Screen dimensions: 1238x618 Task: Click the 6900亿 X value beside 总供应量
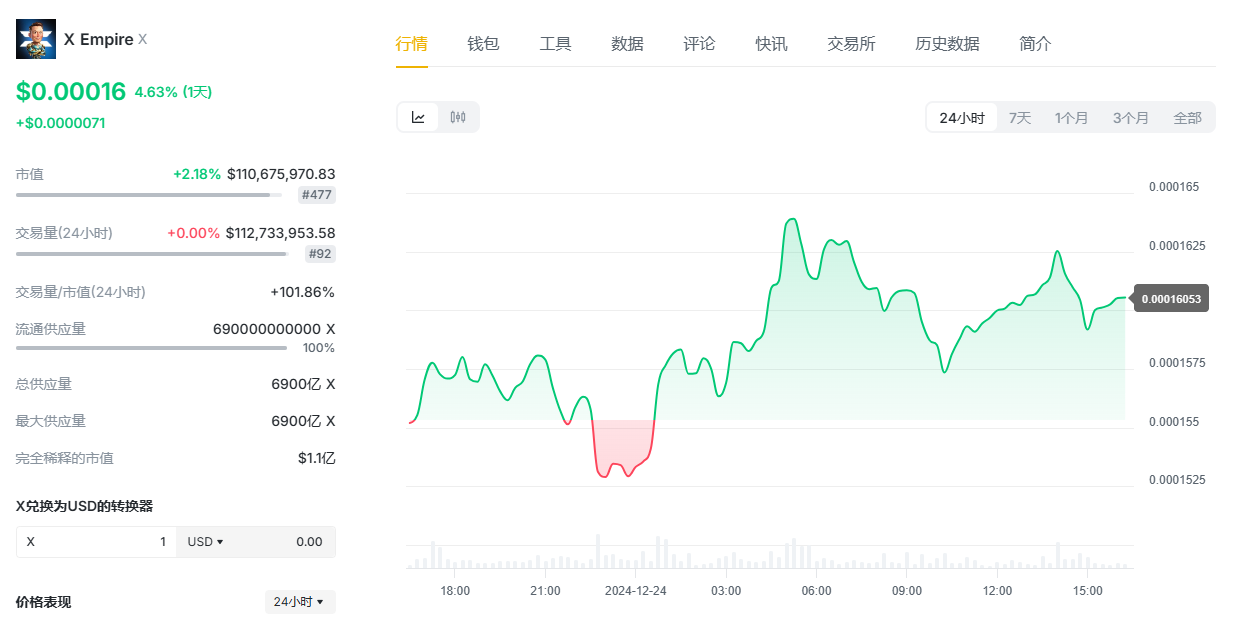303,384
